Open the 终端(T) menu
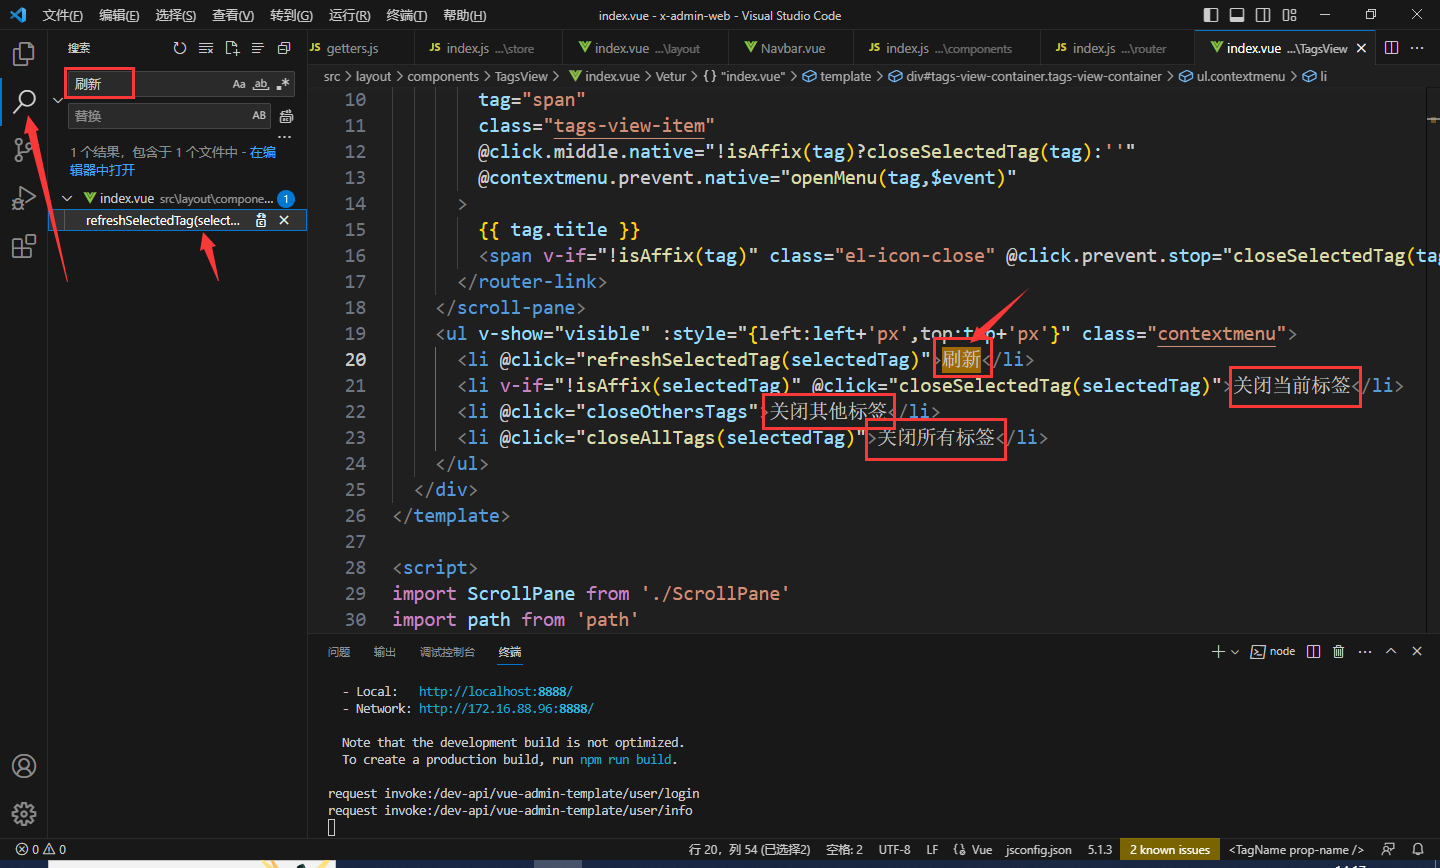The height and width of the screenshot is (868, 1440). tap(406, 15)
